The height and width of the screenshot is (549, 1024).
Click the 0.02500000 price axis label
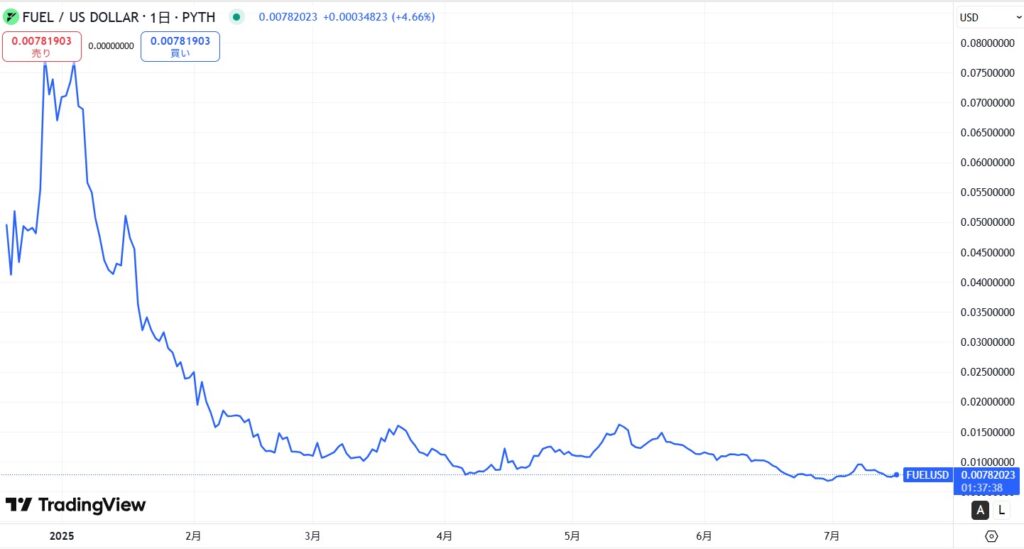(987, 372)
